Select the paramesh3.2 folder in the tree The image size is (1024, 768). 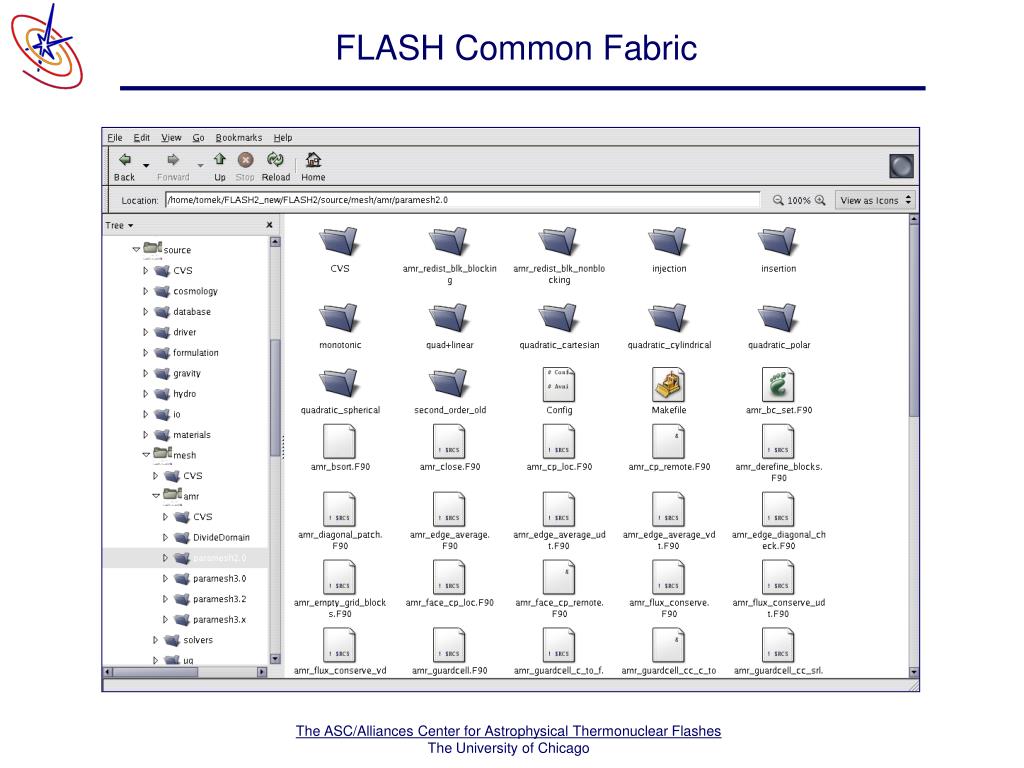210,599
